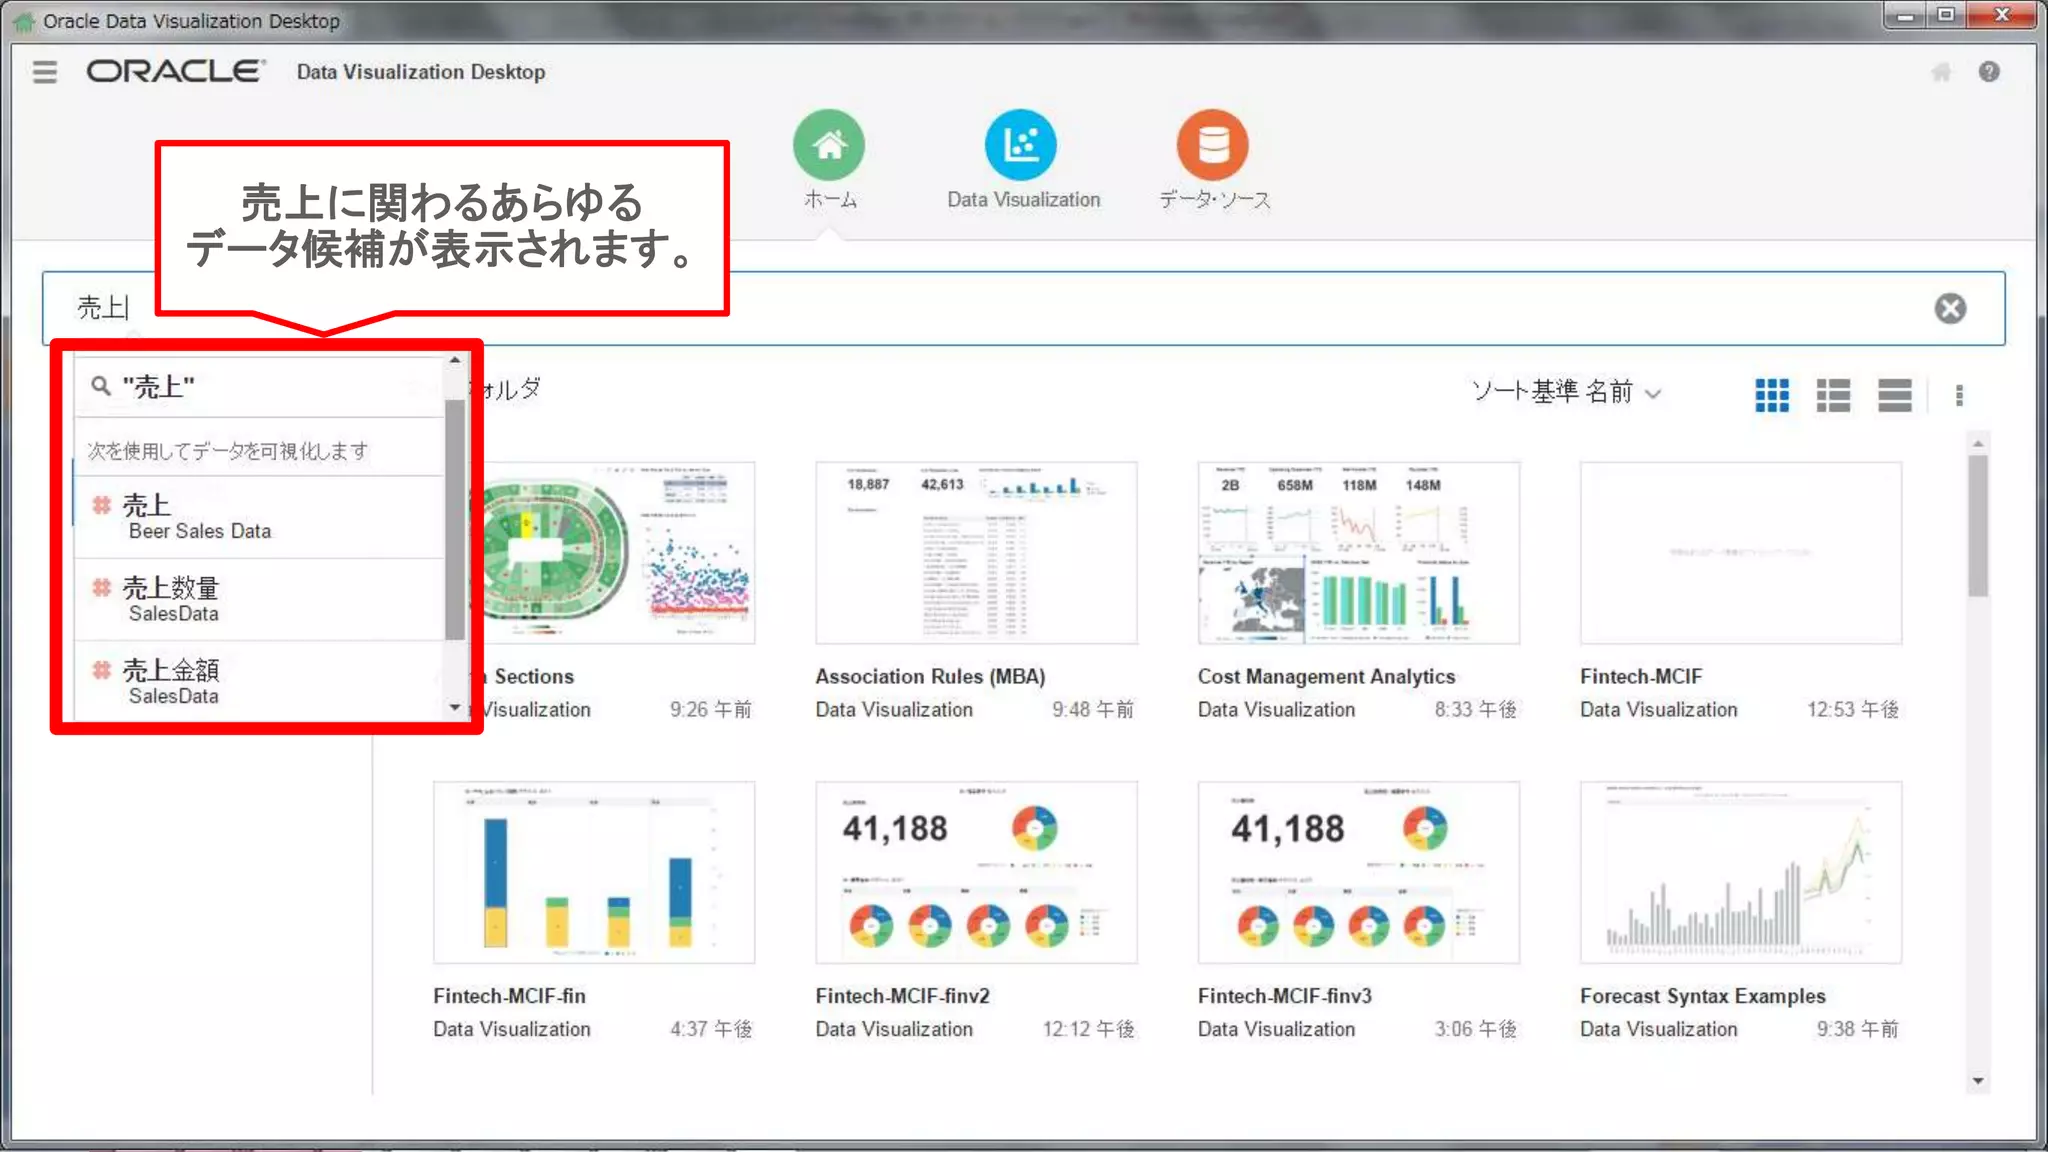2048x1152 pixels.
Task: Select suggestion 売上数量 from SalesData
Action: (x=259, y=599)
